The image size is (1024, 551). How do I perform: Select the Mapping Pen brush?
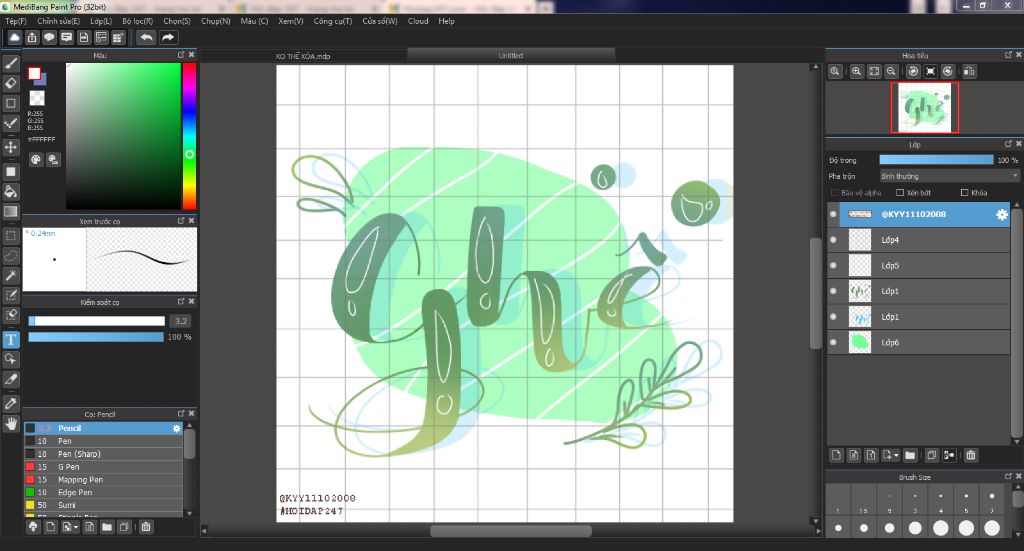[104, 479]
